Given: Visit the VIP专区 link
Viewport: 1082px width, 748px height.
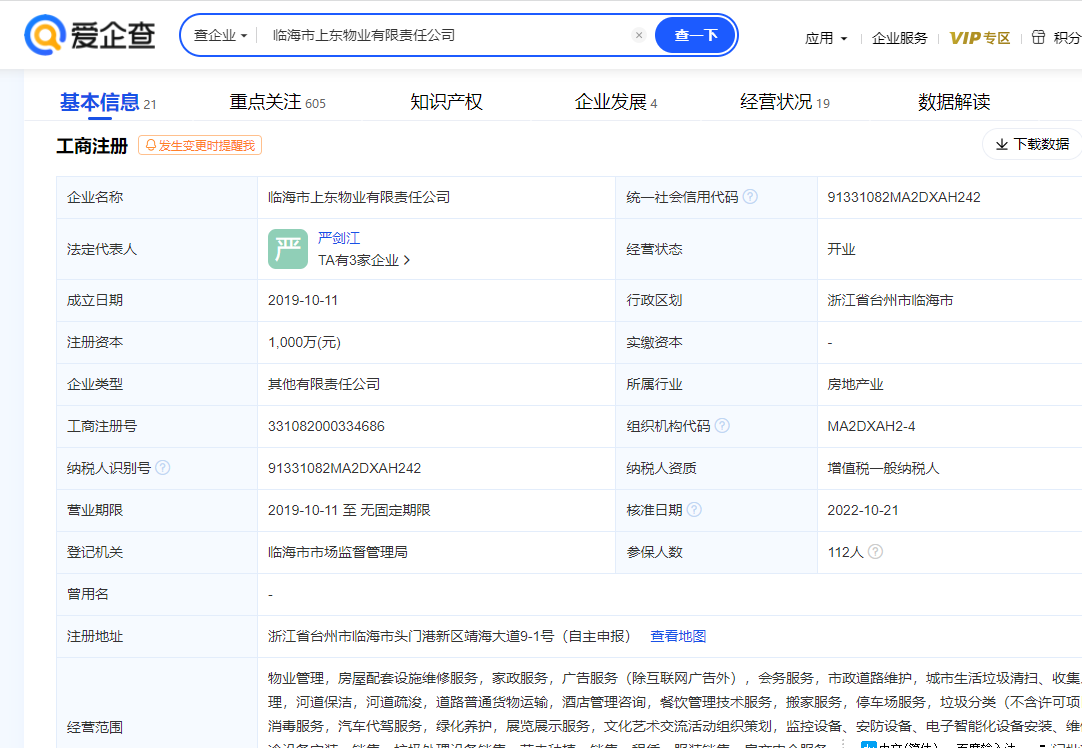Looking at the screenshot, I should 980,38.
